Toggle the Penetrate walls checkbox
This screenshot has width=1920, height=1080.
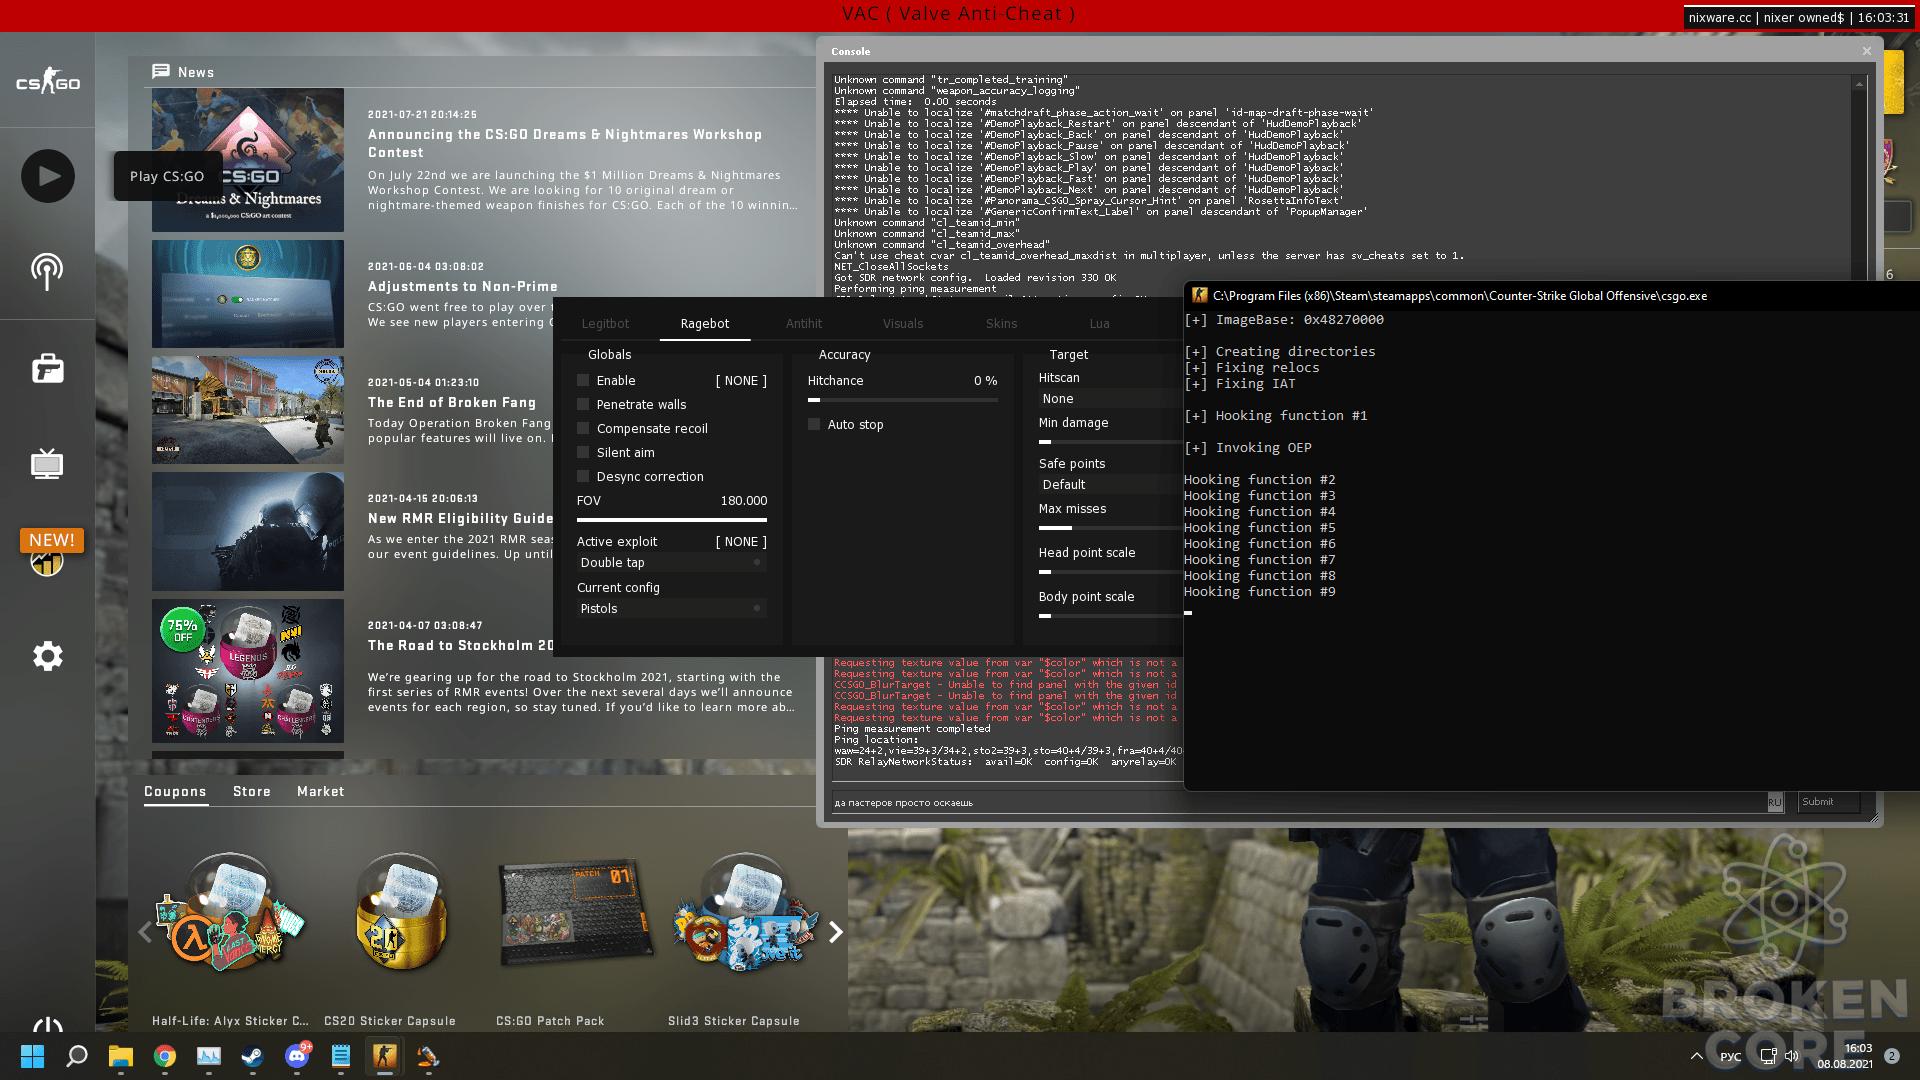[583, 405]
